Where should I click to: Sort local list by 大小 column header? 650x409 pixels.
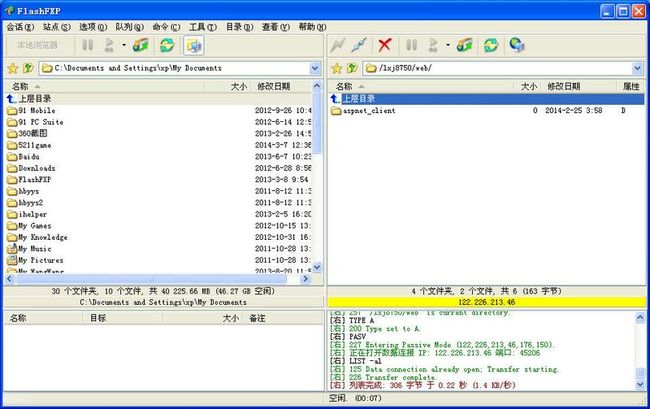point(227,87)
